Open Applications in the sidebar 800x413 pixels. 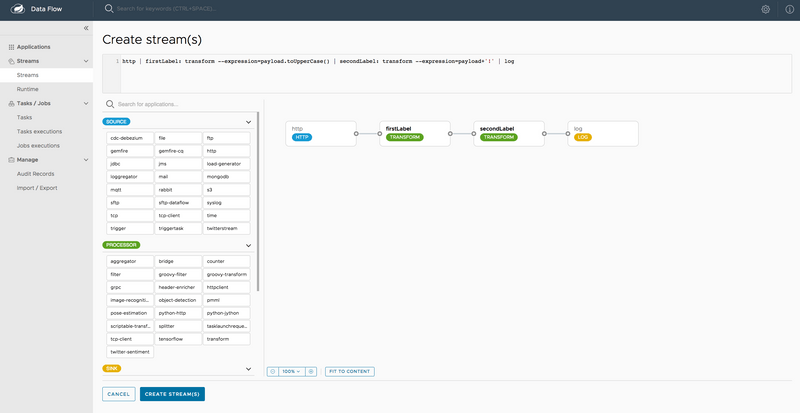(x=33, y=46)
